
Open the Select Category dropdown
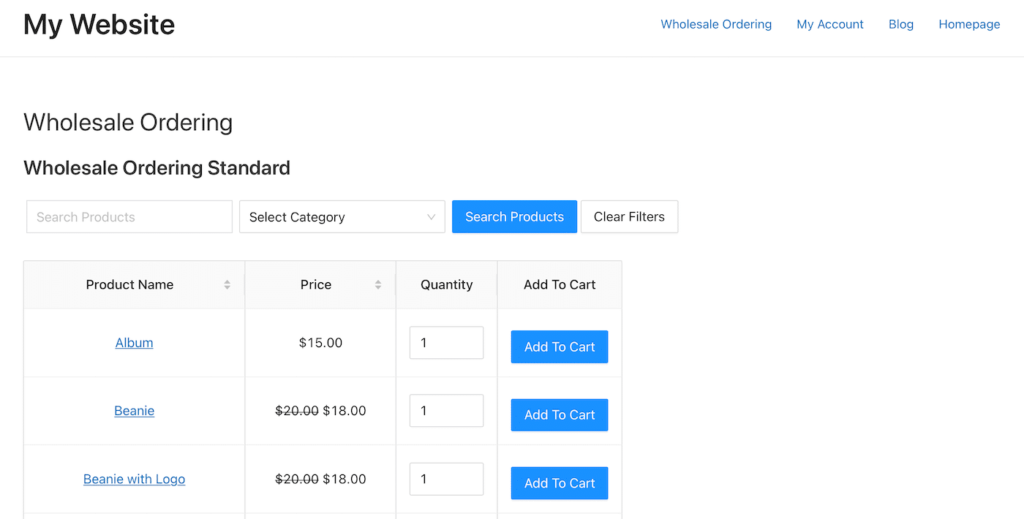pyautogui.click(x=342, y=217)
